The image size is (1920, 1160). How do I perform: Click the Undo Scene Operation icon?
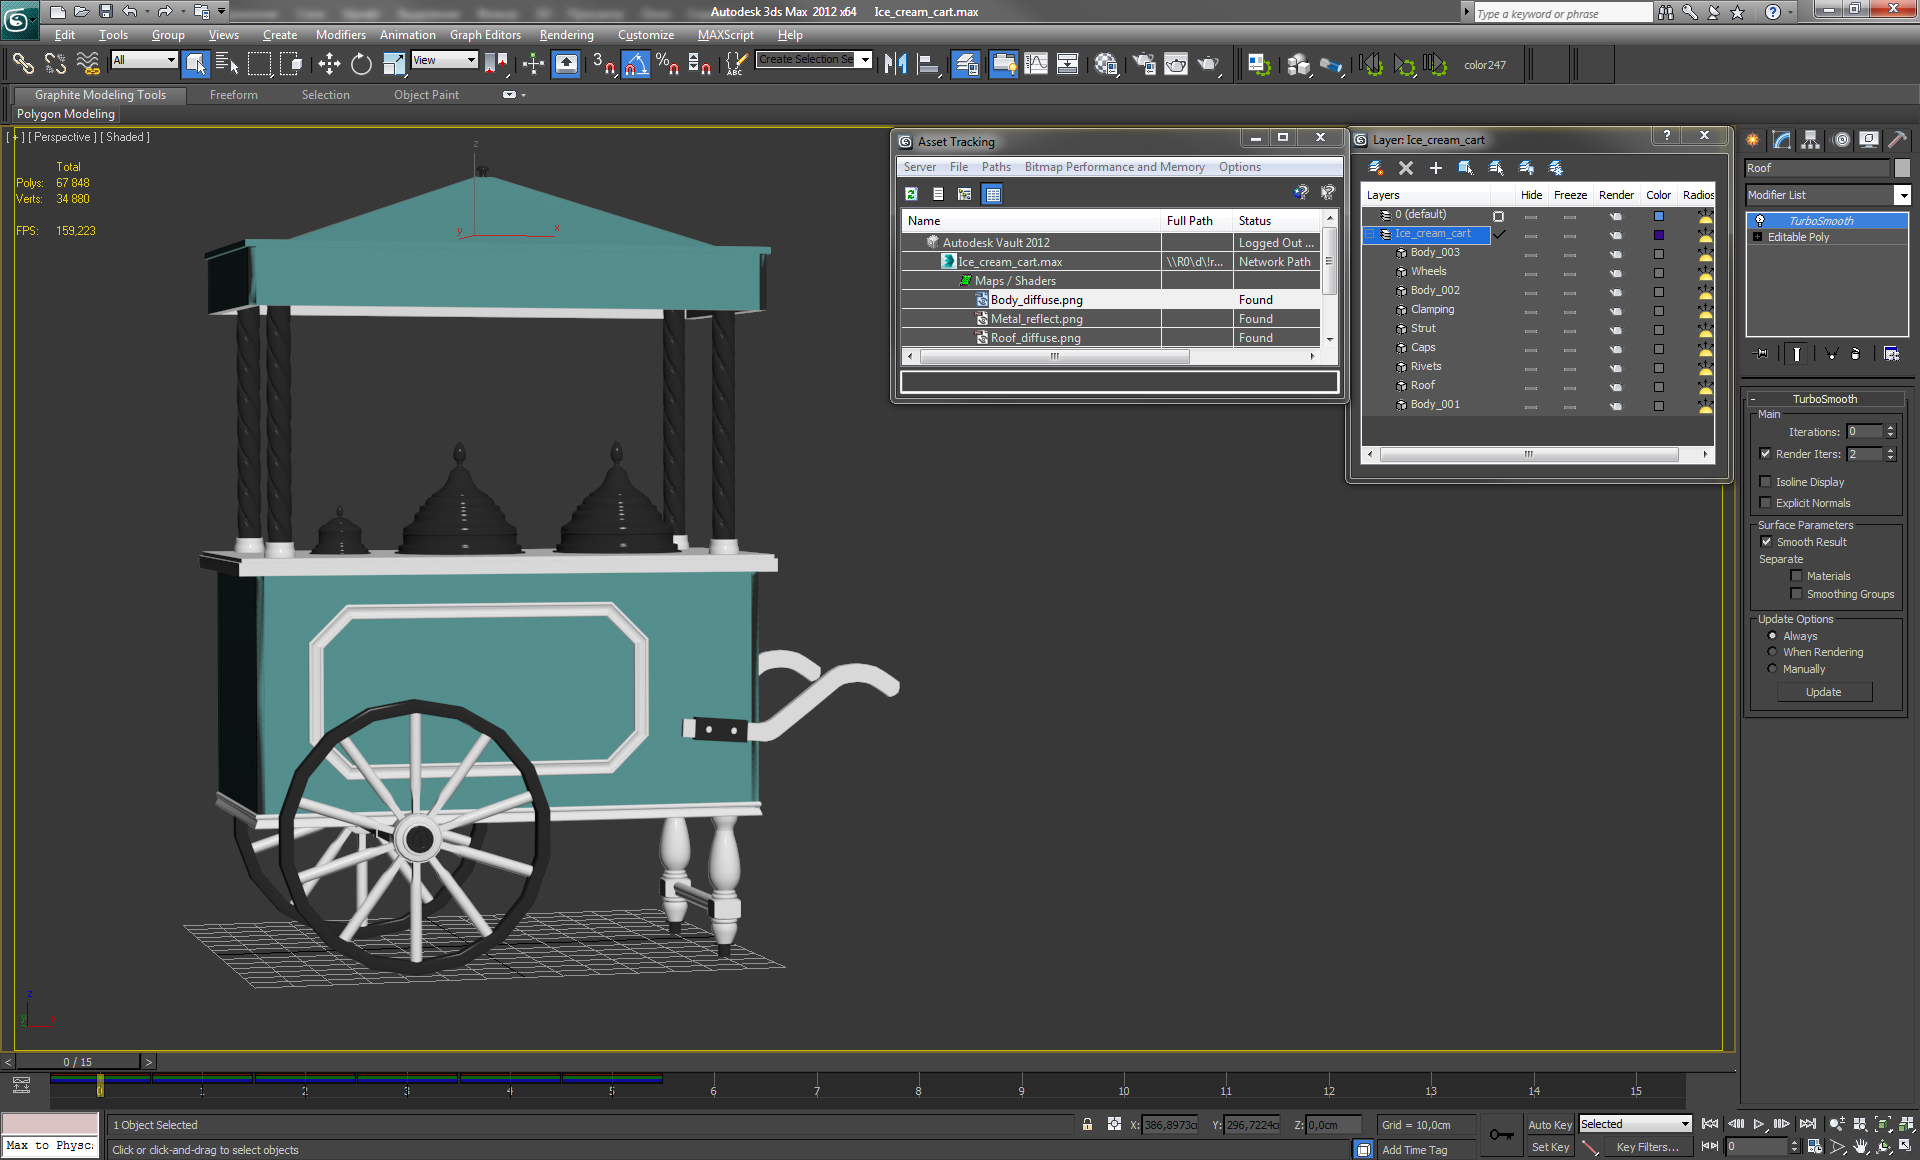coord(123,11)
